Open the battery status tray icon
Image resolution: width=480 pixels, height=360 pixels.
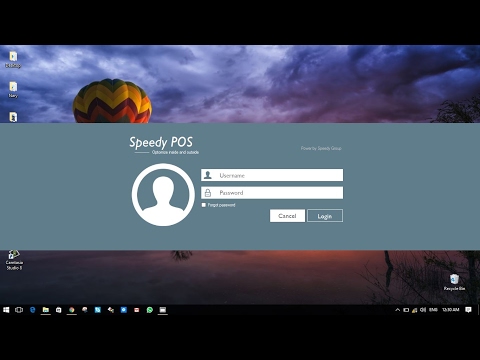pyautogui.click(x=406, y=310)
